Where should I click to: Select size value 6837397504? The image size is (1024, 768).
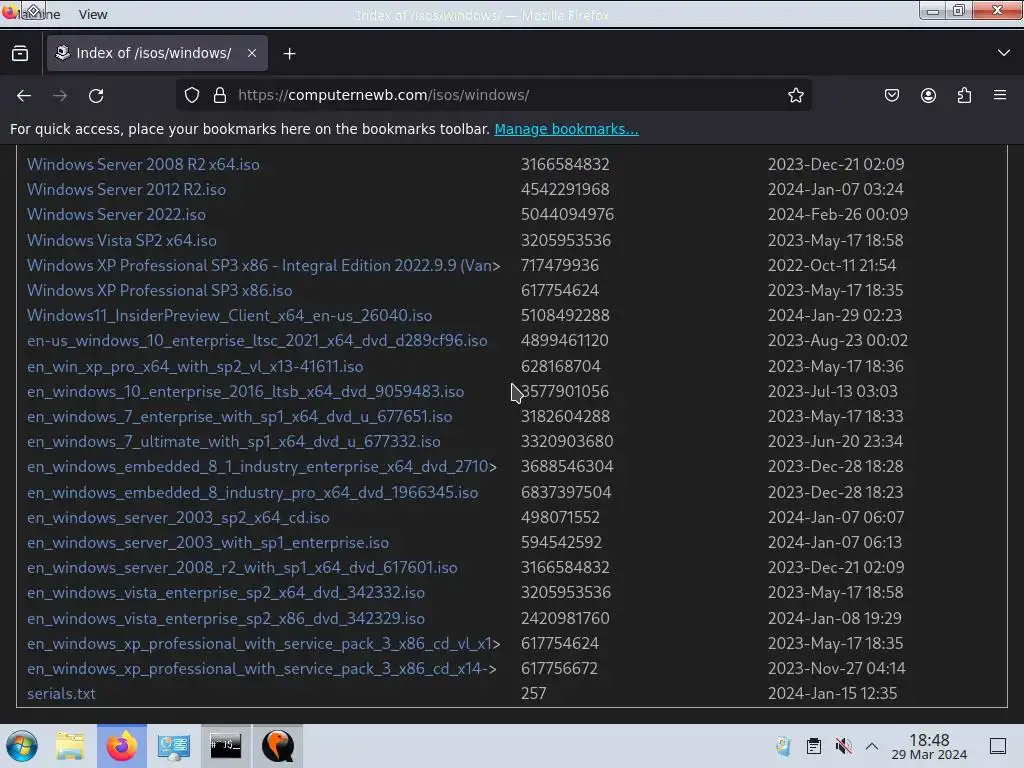(566, 492)
